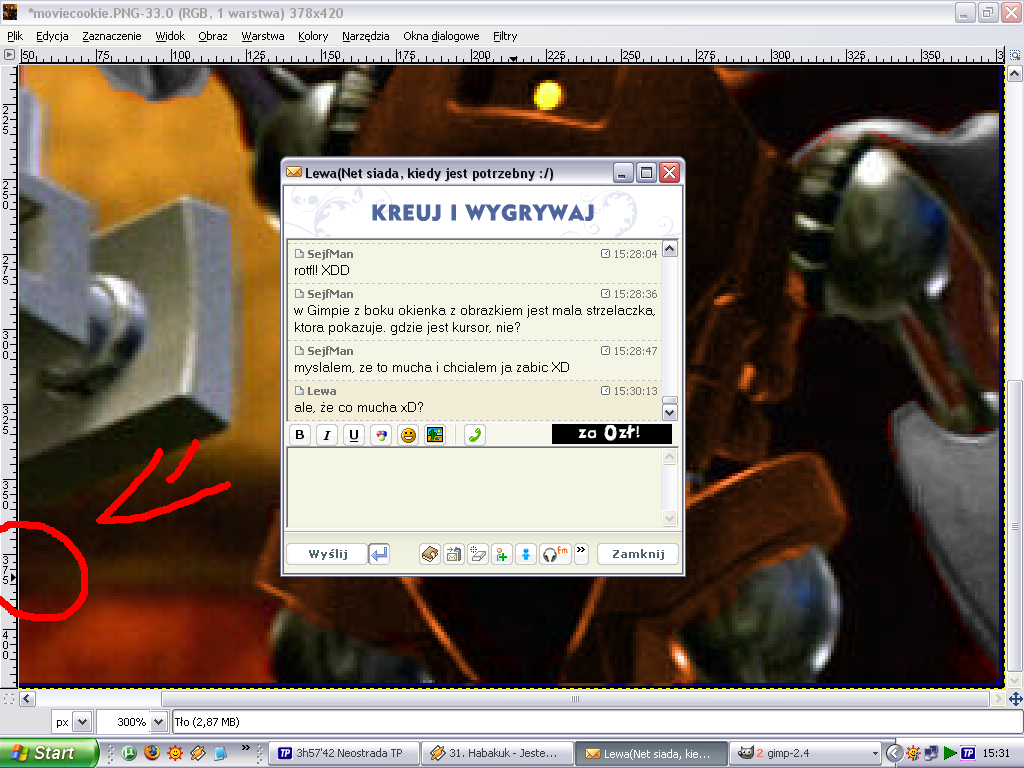Open chat history book icon
Screen dimensions: 1024x768
(x=430, y=554)
